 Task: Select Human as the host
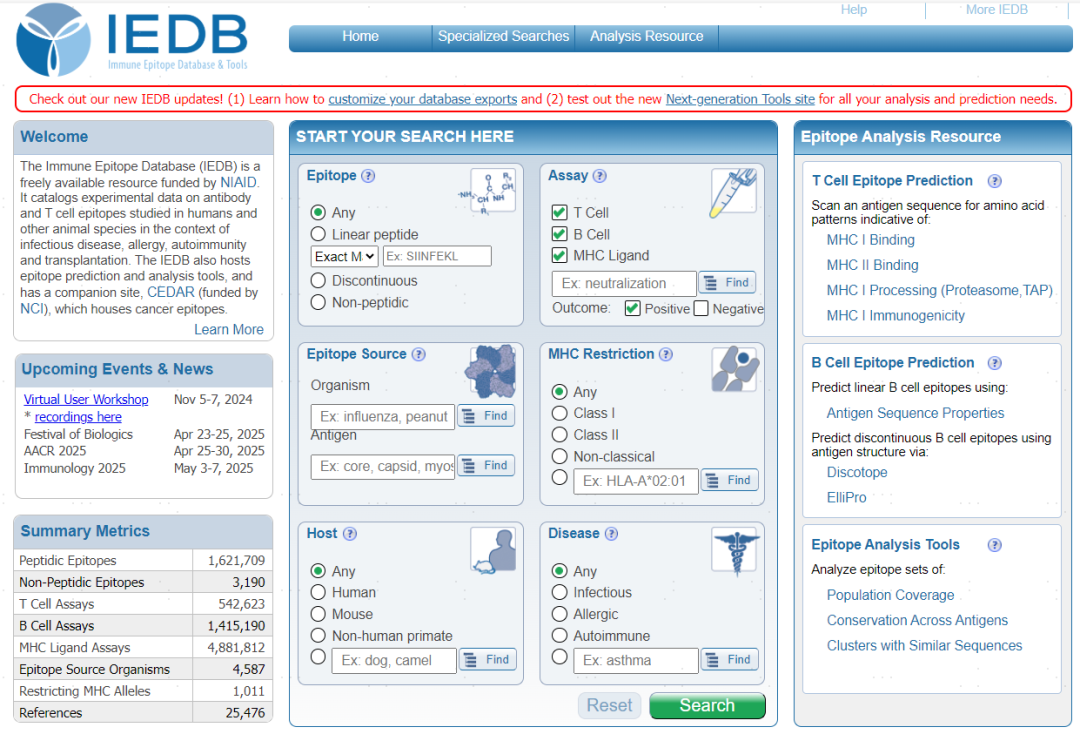click(318, 592)
